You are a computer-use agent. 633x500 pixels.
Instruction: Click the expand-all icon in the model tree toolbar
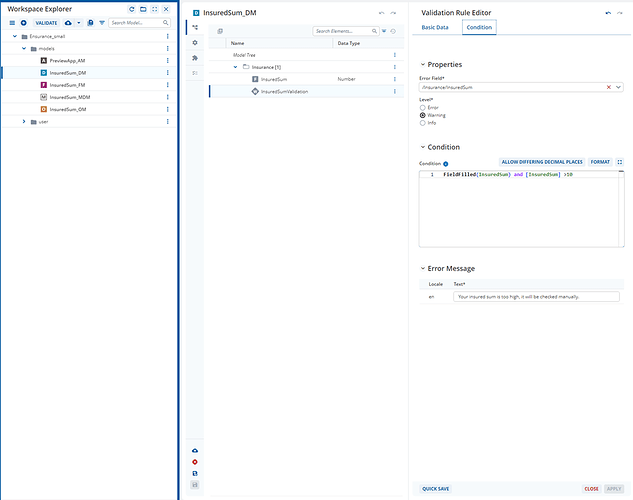pos(220,31)
